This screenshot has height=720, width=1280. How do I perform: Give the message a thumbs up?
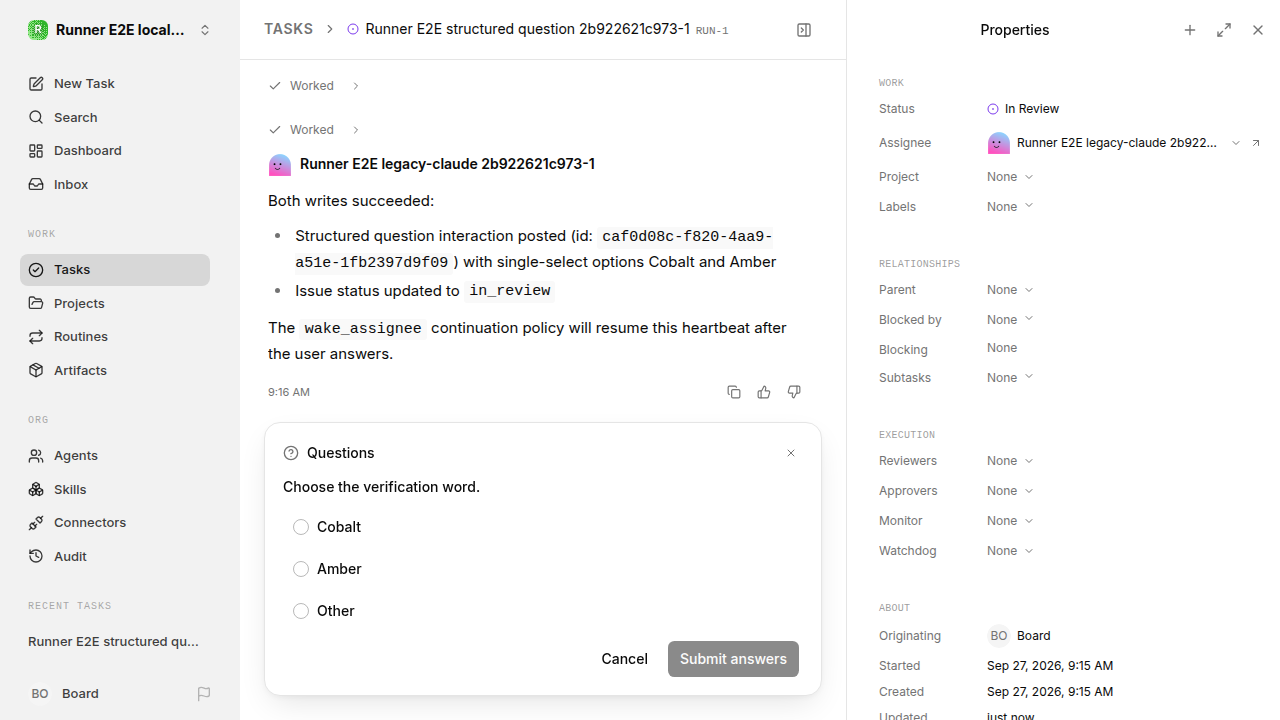[764, 392]
